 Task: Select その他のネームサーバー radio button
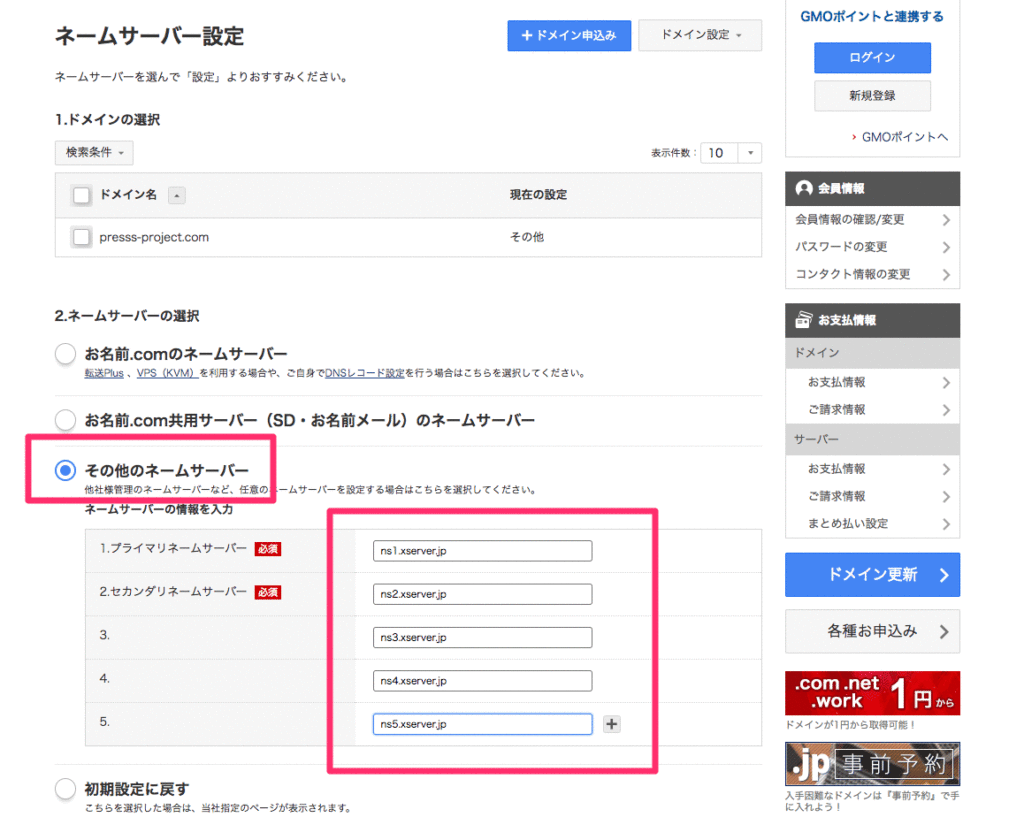click(x=65, y=470)
